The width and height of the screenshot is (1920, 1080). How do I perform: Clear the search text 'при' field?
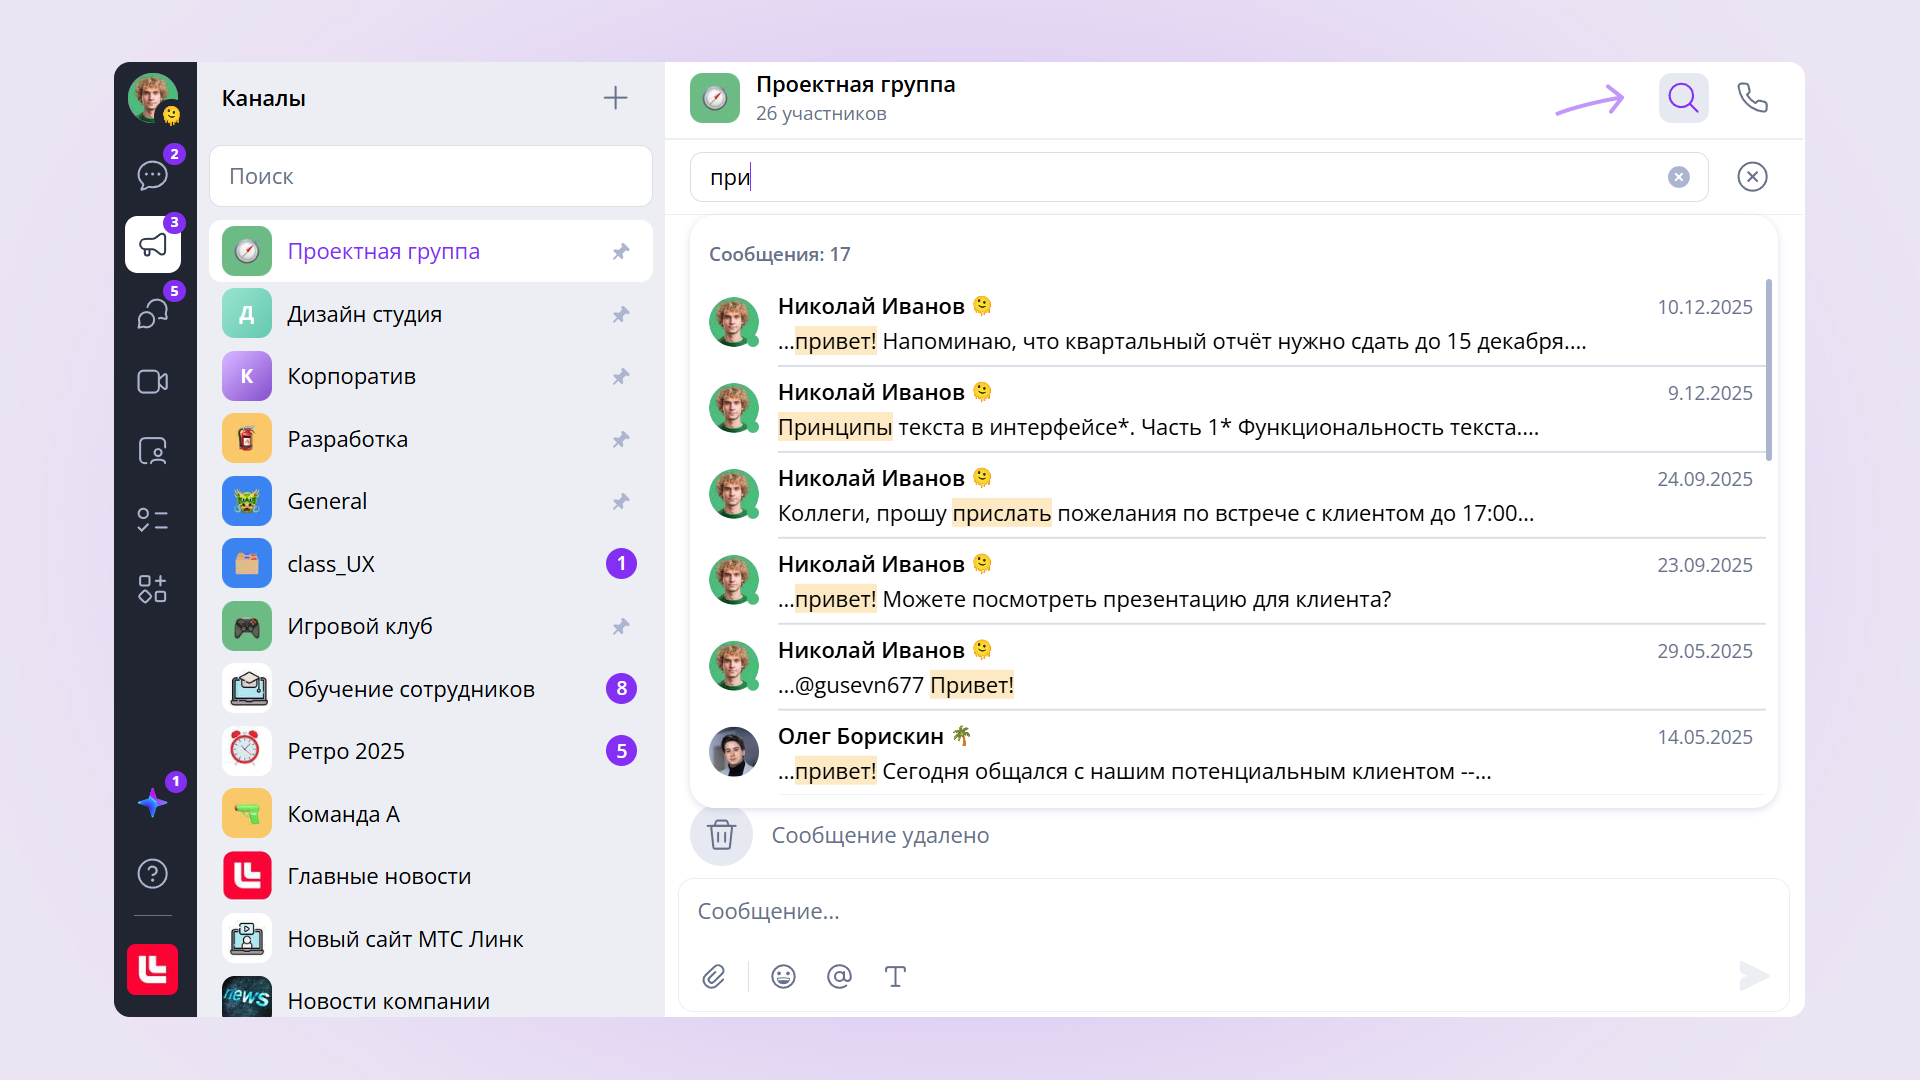(1678, 177)
